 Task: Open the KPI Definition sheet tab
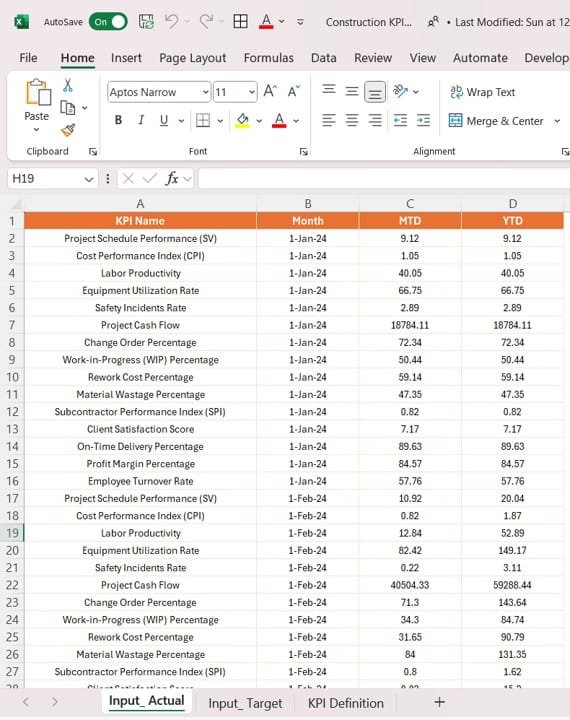(346, 703)
